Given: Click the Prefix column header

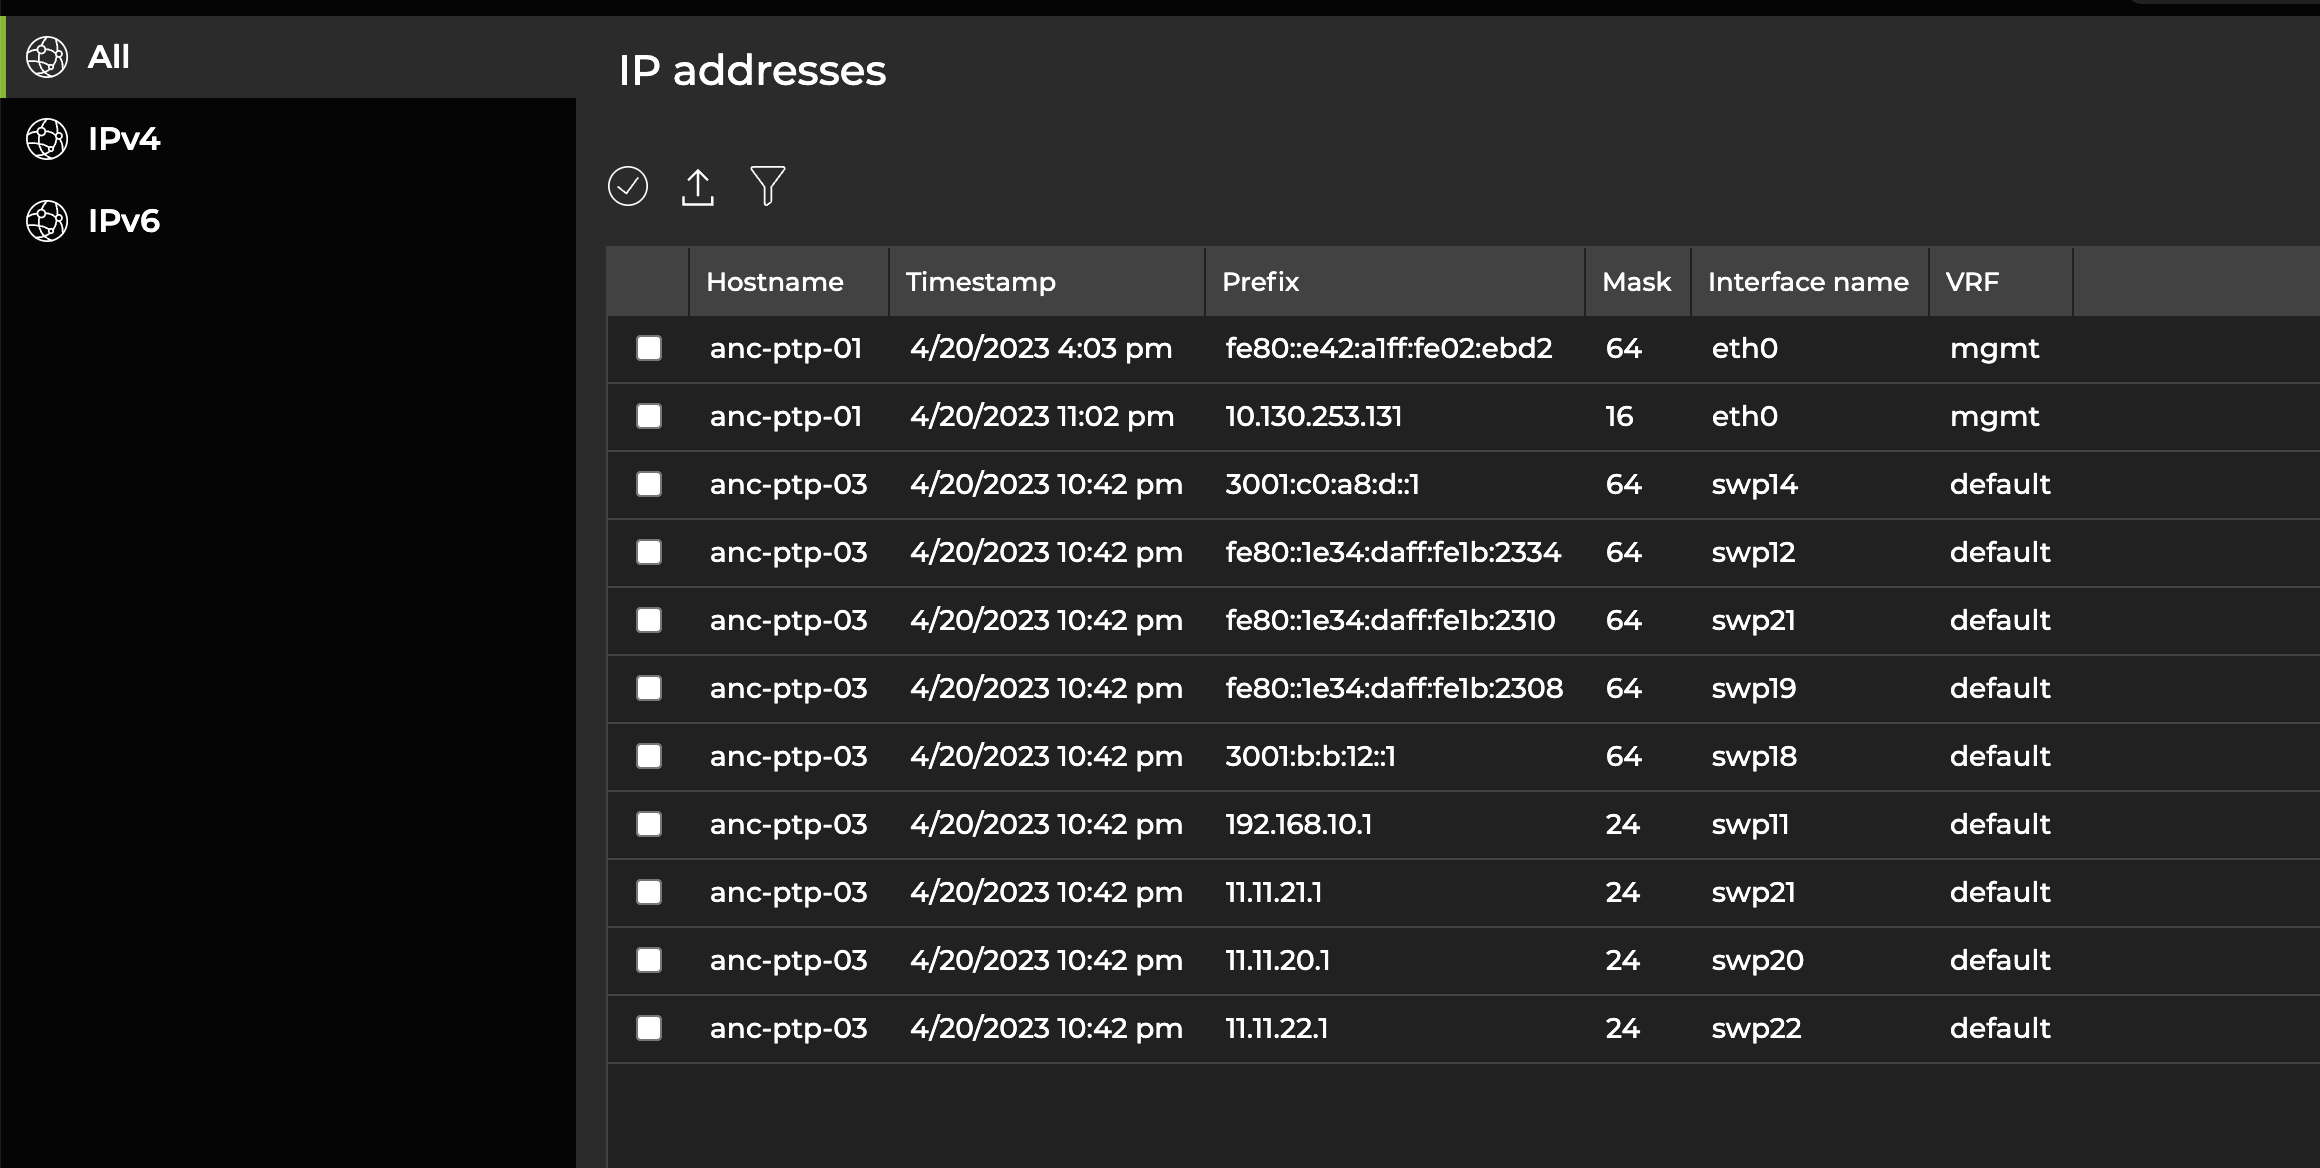Looking at the screenshot, I should point(1260,282).
